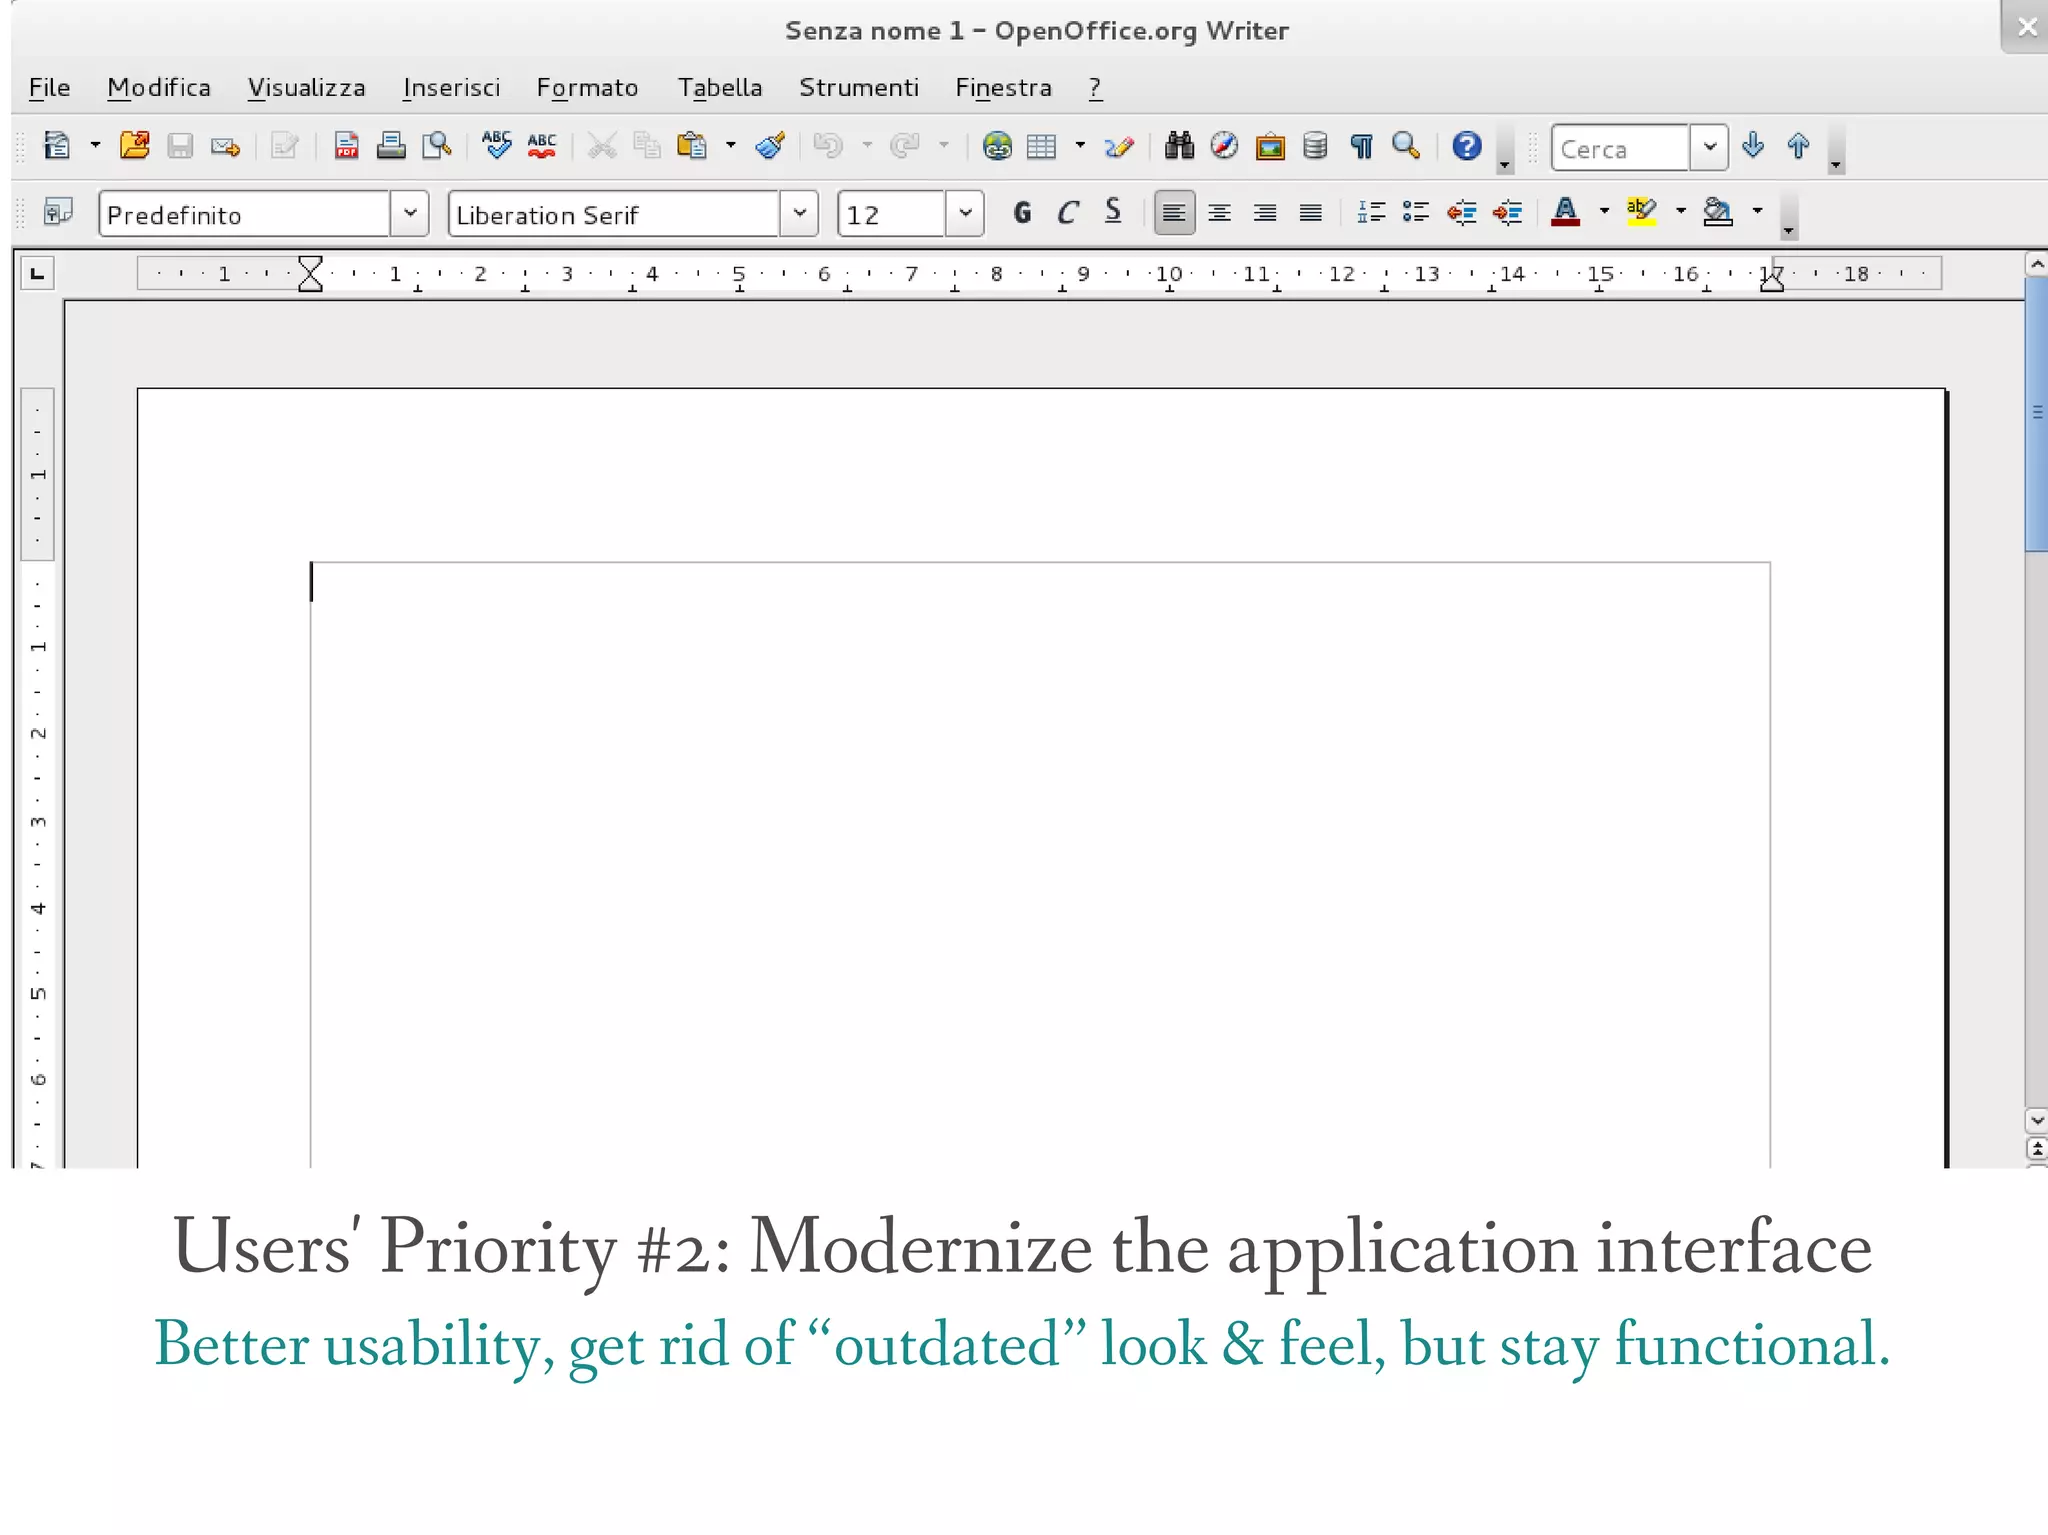Apply paragraph Background Color bucket
The image size is (2048, 1535).
coord(1718,212)
